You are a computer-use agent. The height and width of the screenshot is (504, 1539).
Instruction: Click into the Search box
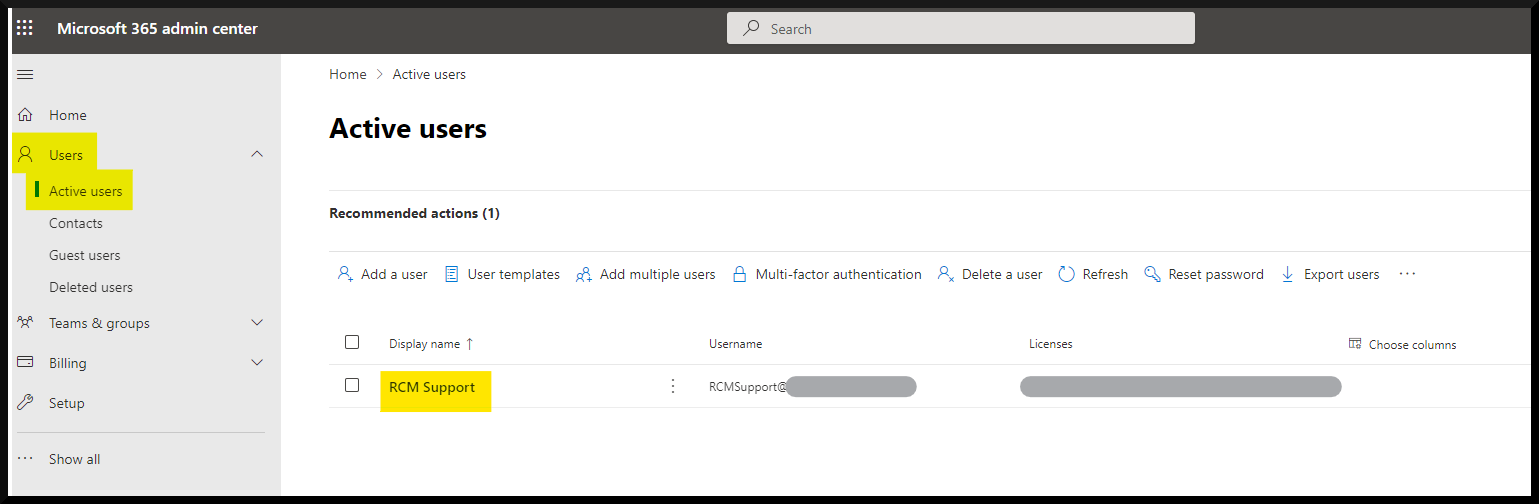pyautogui.click(x=961, y=28)
